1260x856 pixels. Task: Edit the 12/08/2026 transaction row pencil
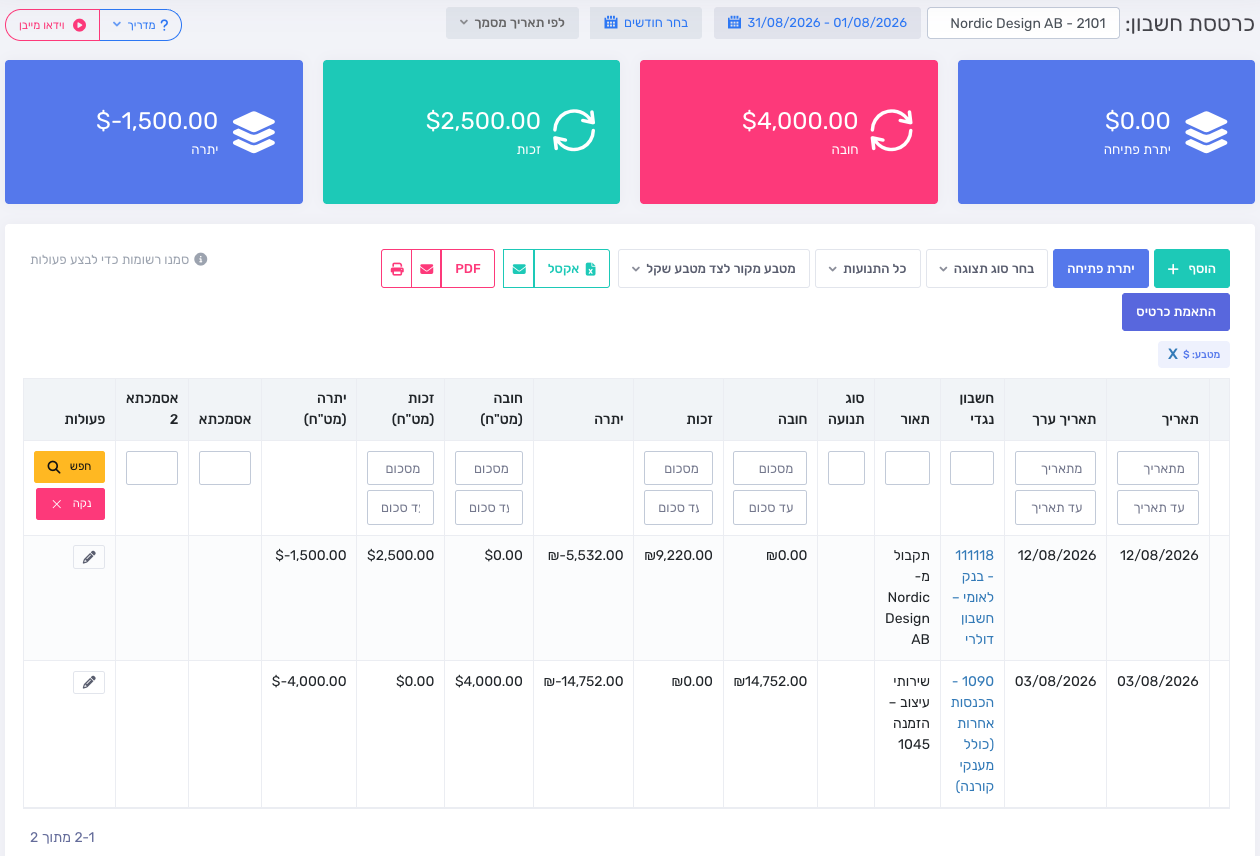[89, 557]
